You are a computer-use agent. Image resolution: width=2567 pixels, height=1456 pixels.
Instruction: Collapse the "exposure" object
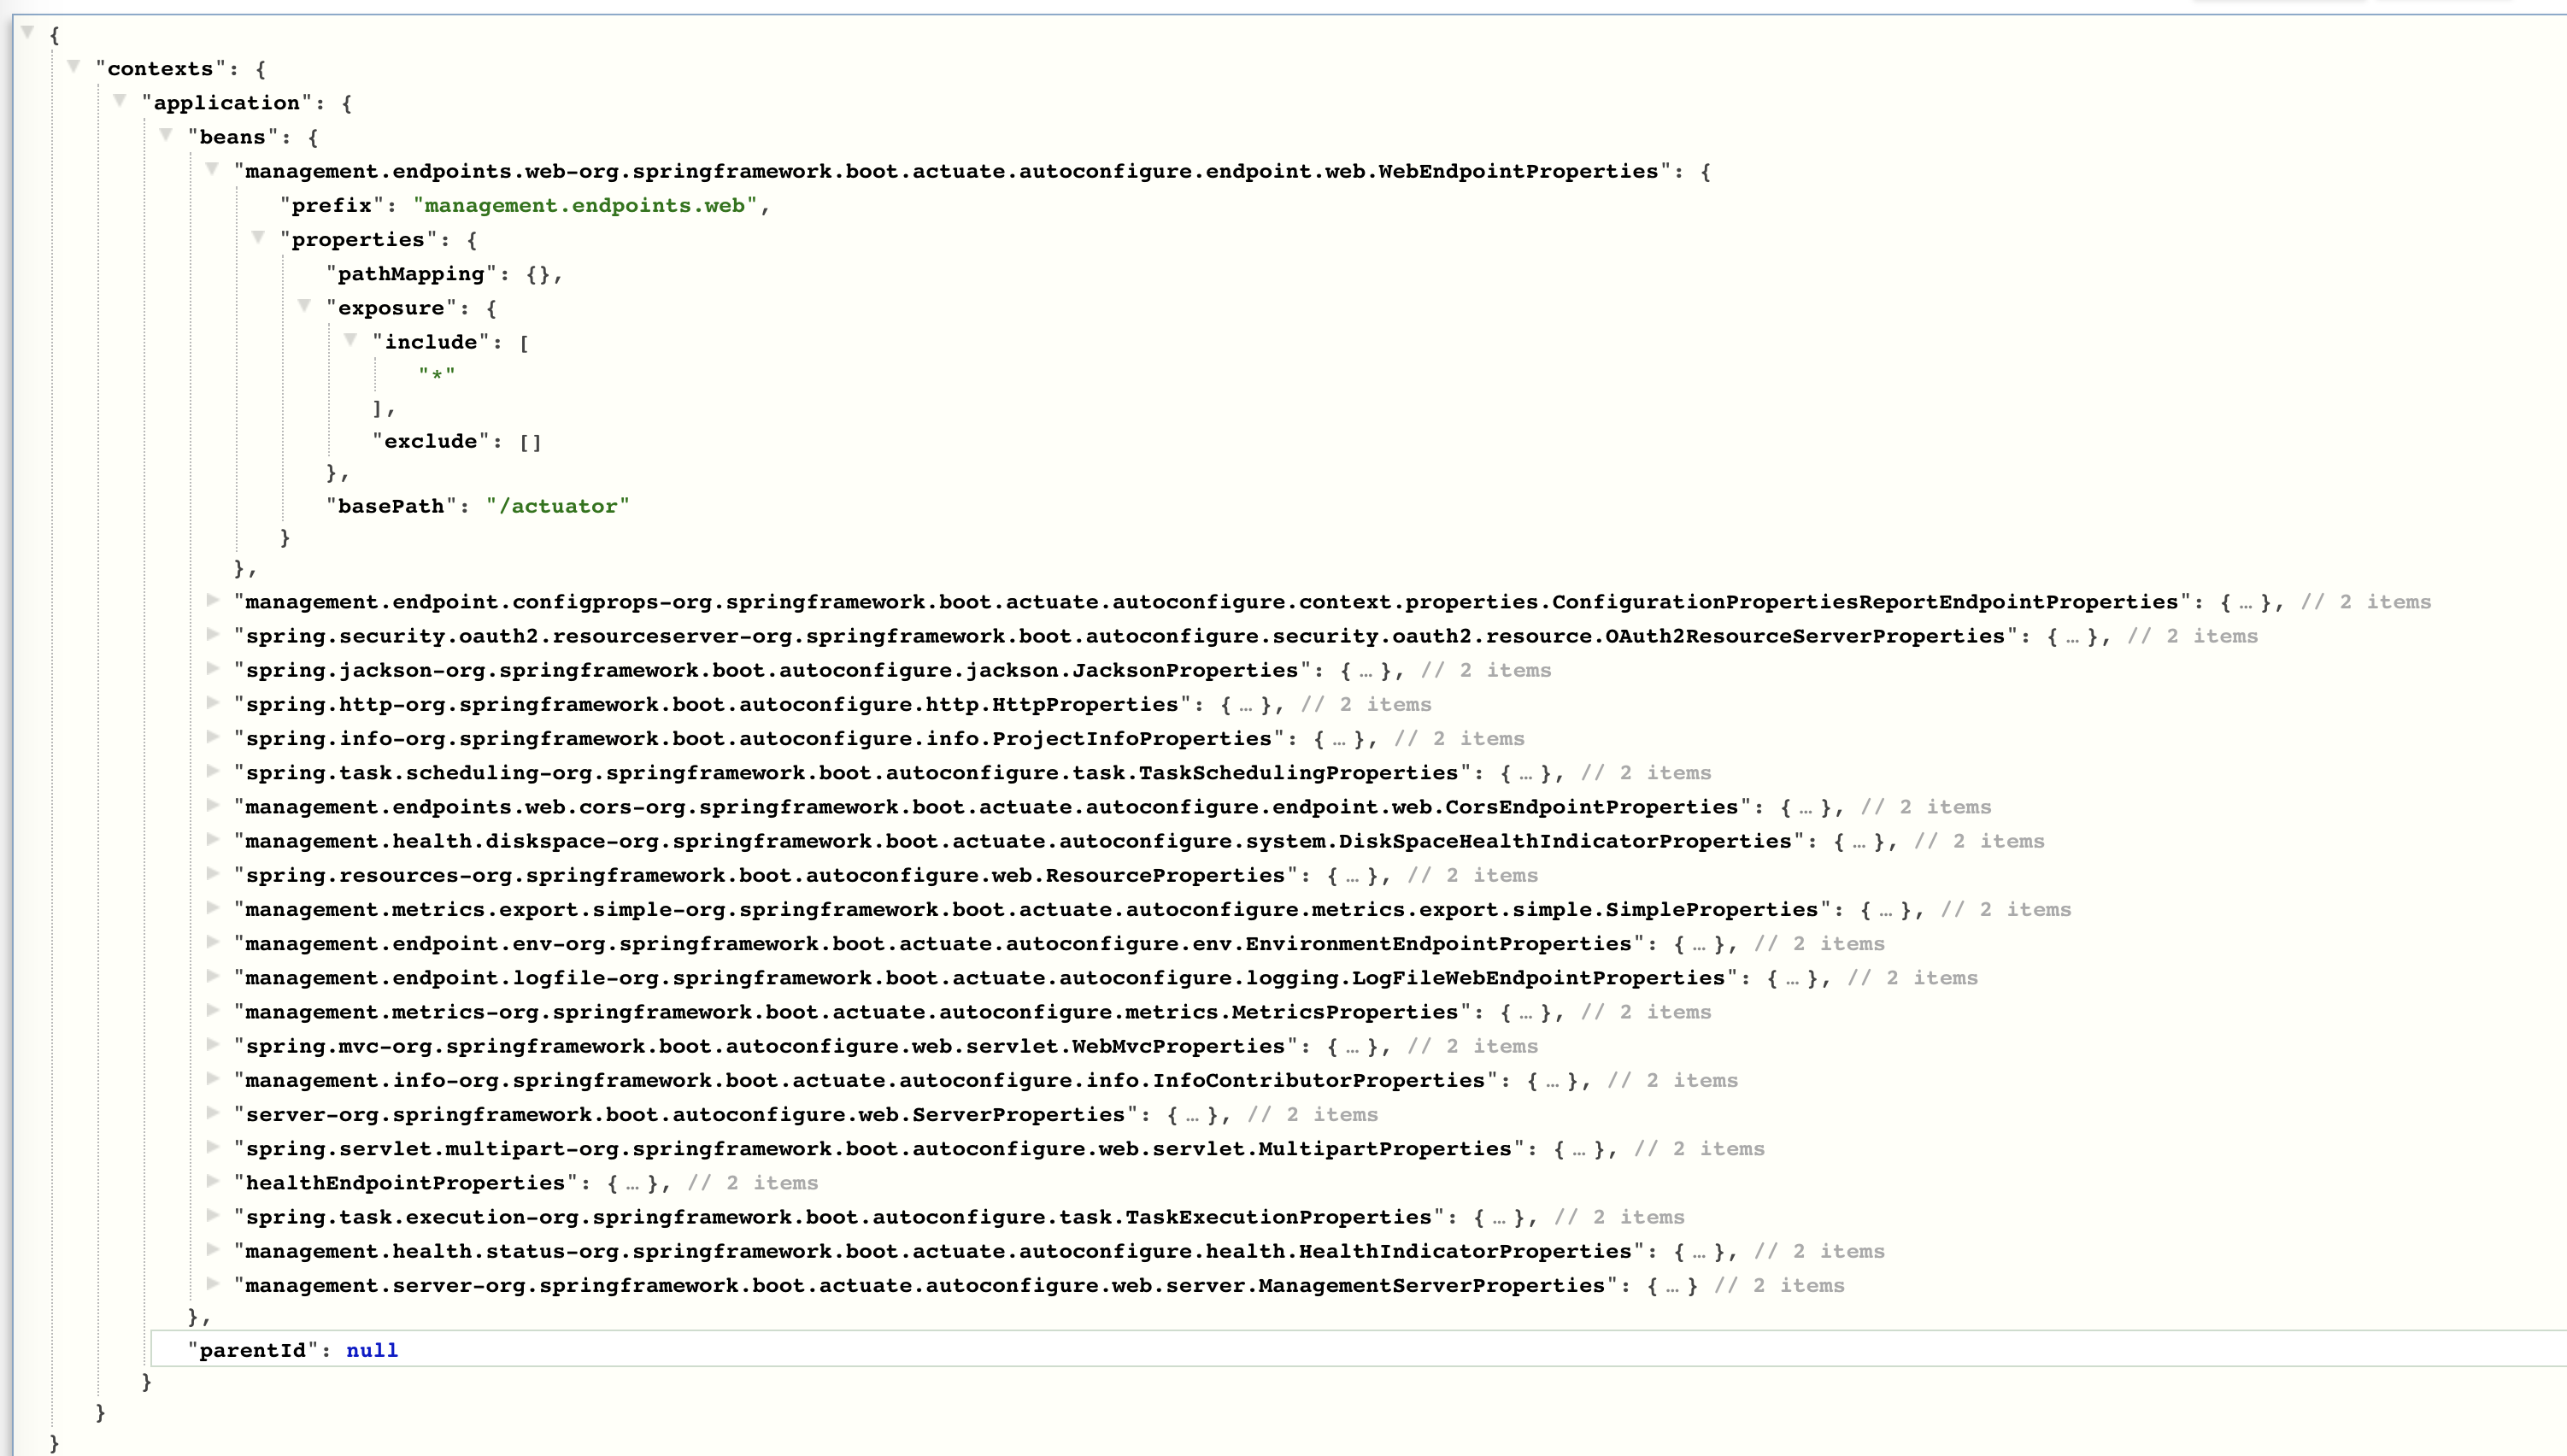304,305
